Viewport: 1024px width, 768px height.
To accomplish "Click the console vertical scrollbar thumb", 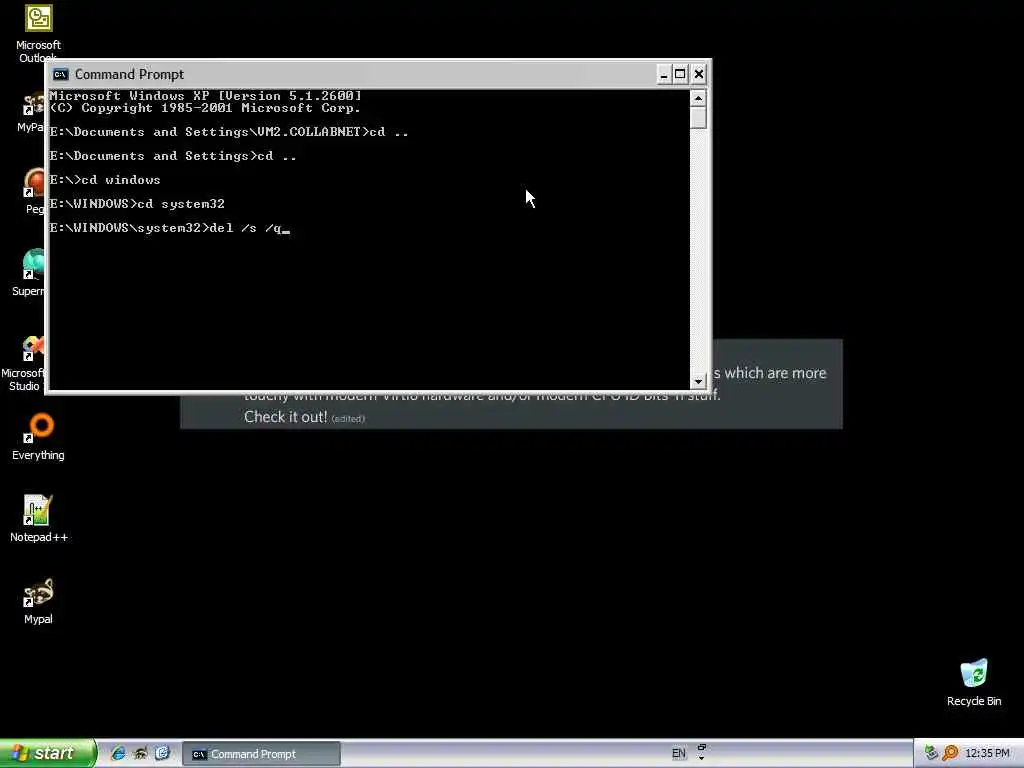I will [698, 118].
